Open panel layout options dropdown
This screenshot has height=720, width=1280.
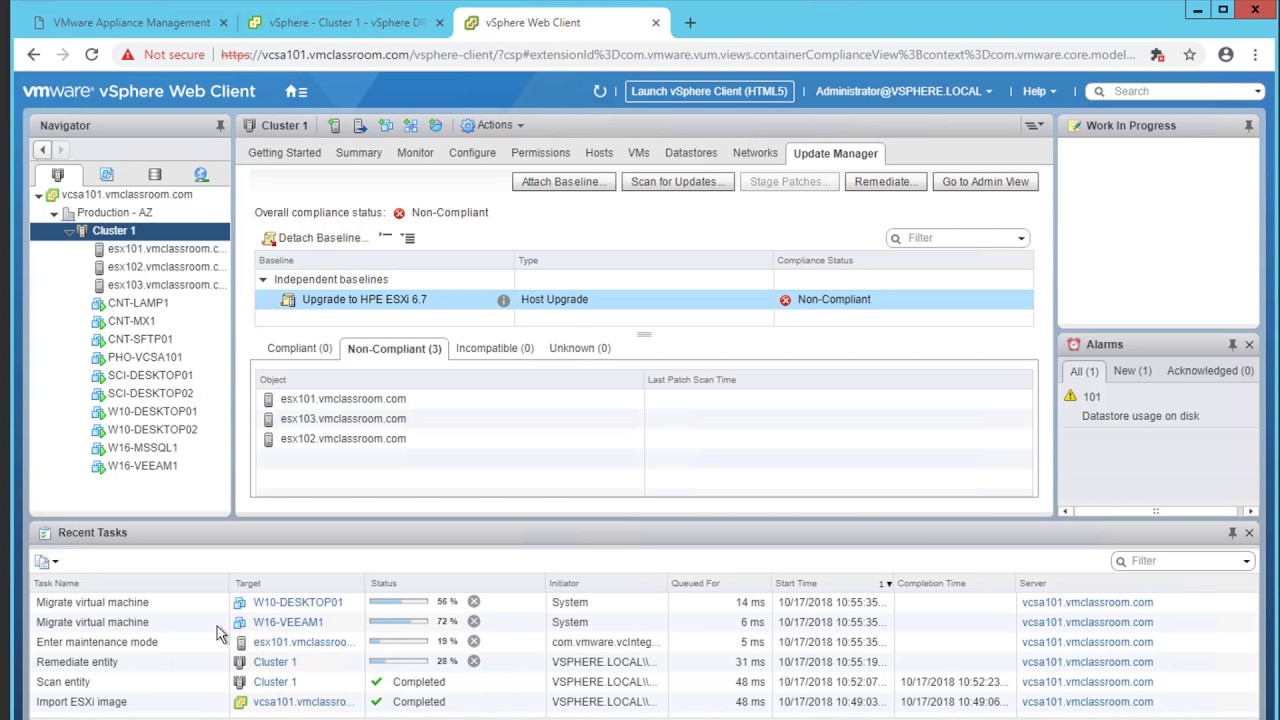pos(1034,126)
